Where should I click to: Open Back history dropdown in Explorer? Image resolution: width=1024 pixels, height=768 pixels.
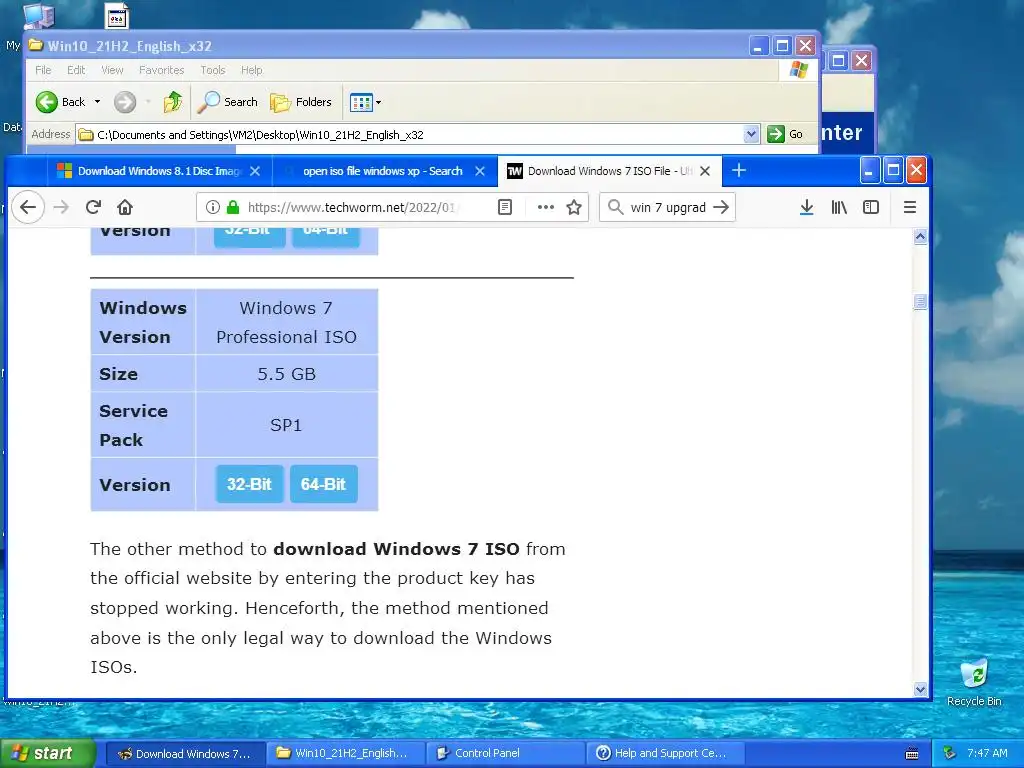pyautogui.click(x=97, y=102)
